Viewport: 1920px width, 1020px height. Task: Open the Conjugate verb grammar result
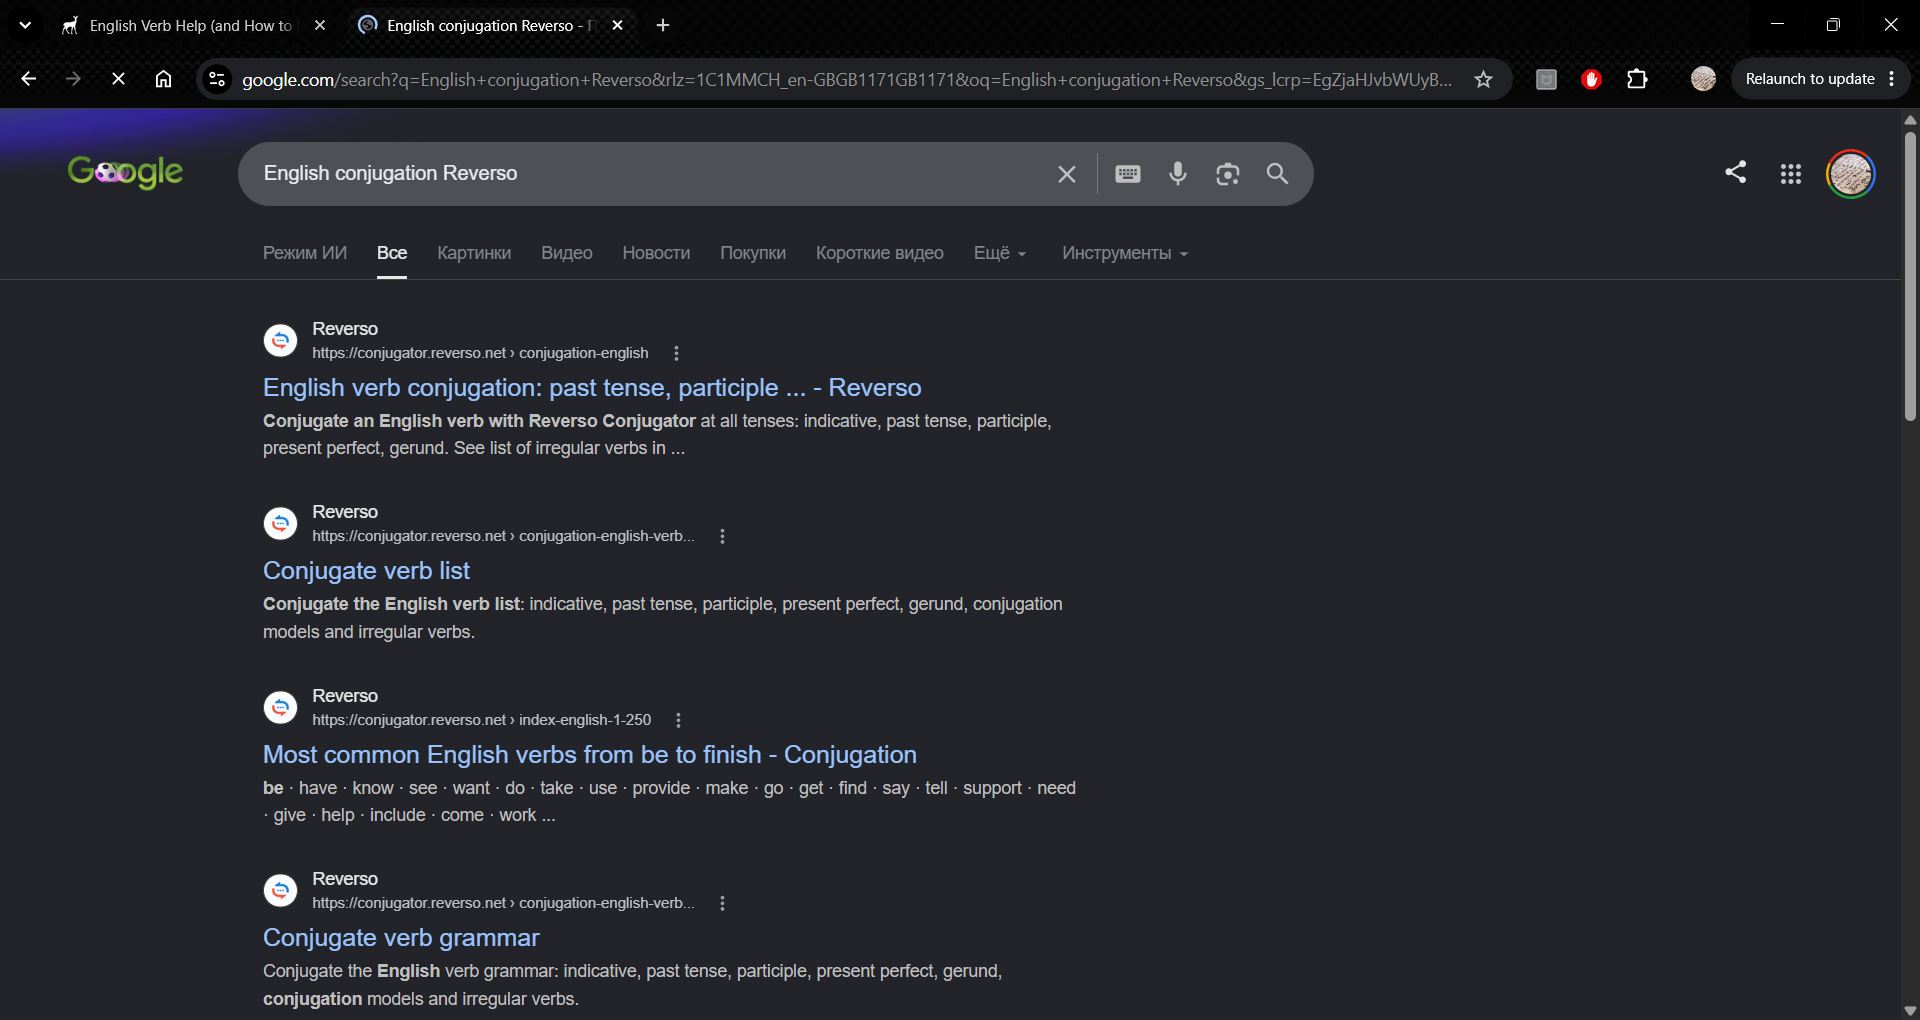pyautogui.click(x=401, y=938)
